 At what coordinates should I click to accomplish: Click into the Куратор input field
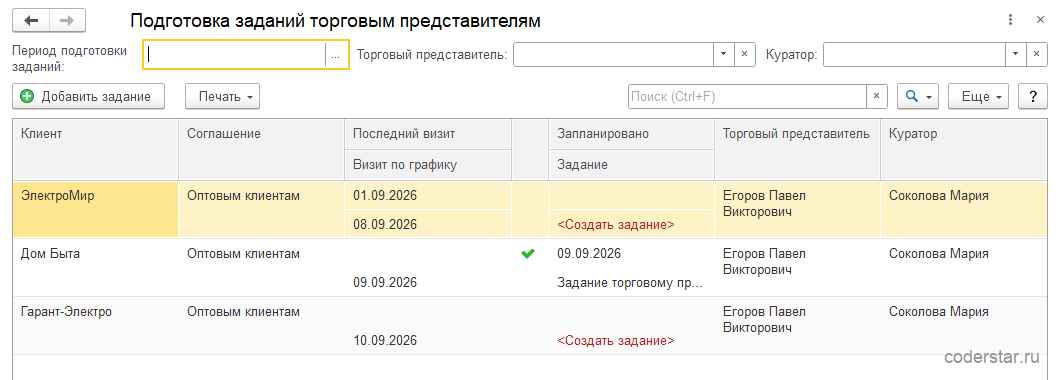point(914,54)
